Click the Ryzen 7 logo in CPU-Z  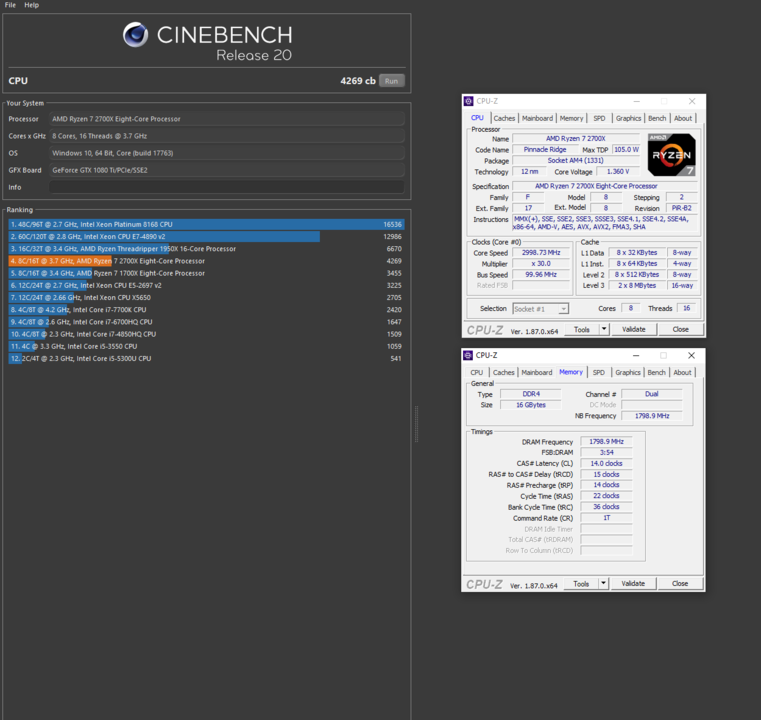click(671, 155)
